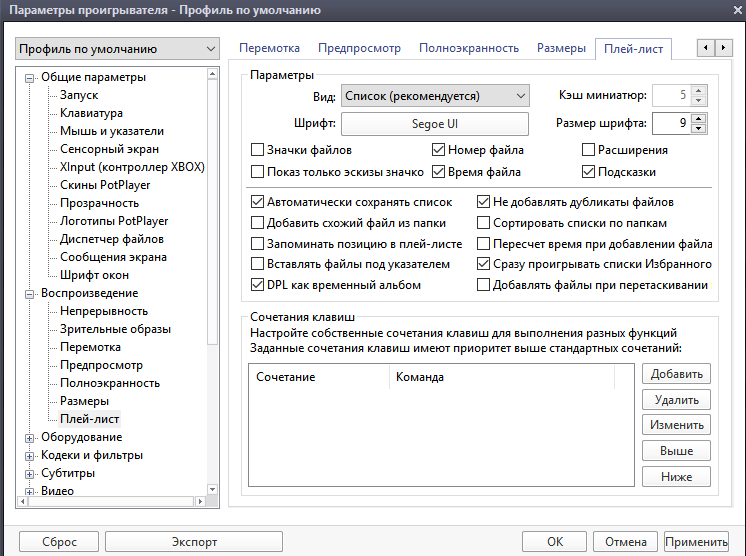Increase font size with the up arrow

(698, 118)
